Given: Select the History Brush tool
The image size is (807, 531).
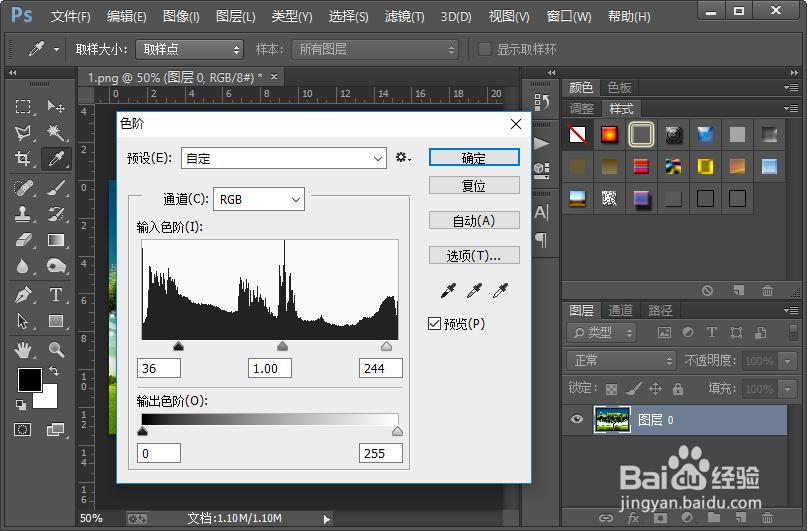Looking at the screenshot, I should click(x=56, y=214).
